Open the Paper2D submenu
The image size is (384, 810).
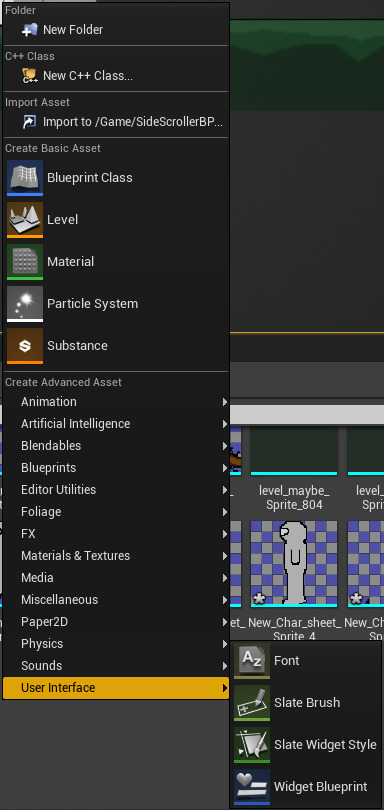click(x=116, y=622)
